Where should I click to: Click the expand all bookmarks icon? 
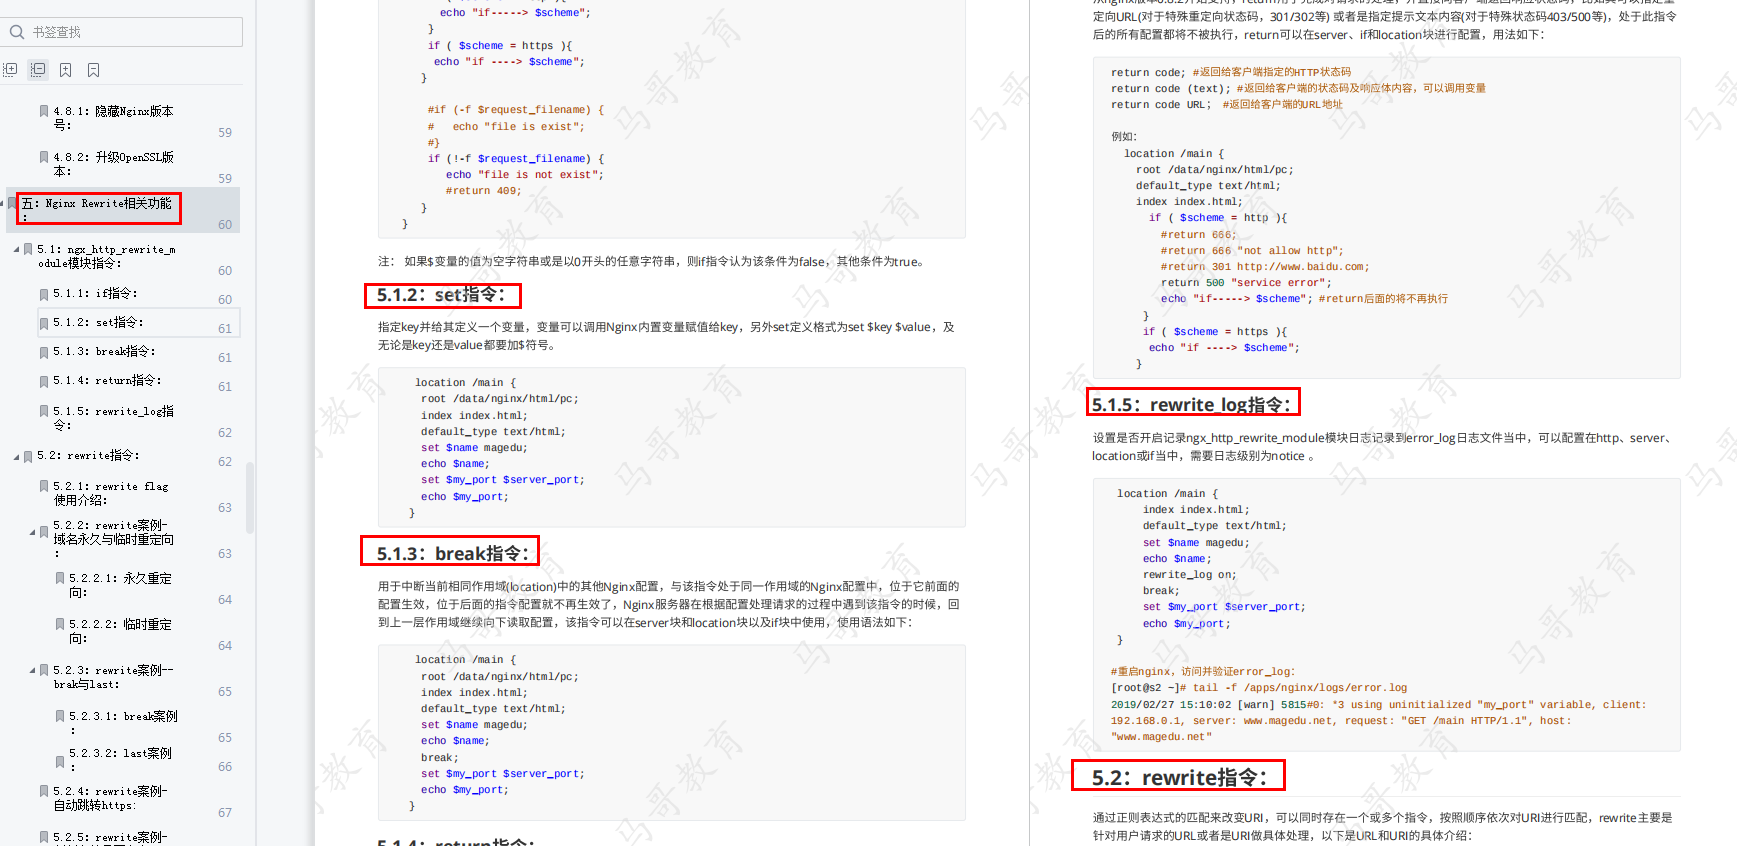[10, 70]
